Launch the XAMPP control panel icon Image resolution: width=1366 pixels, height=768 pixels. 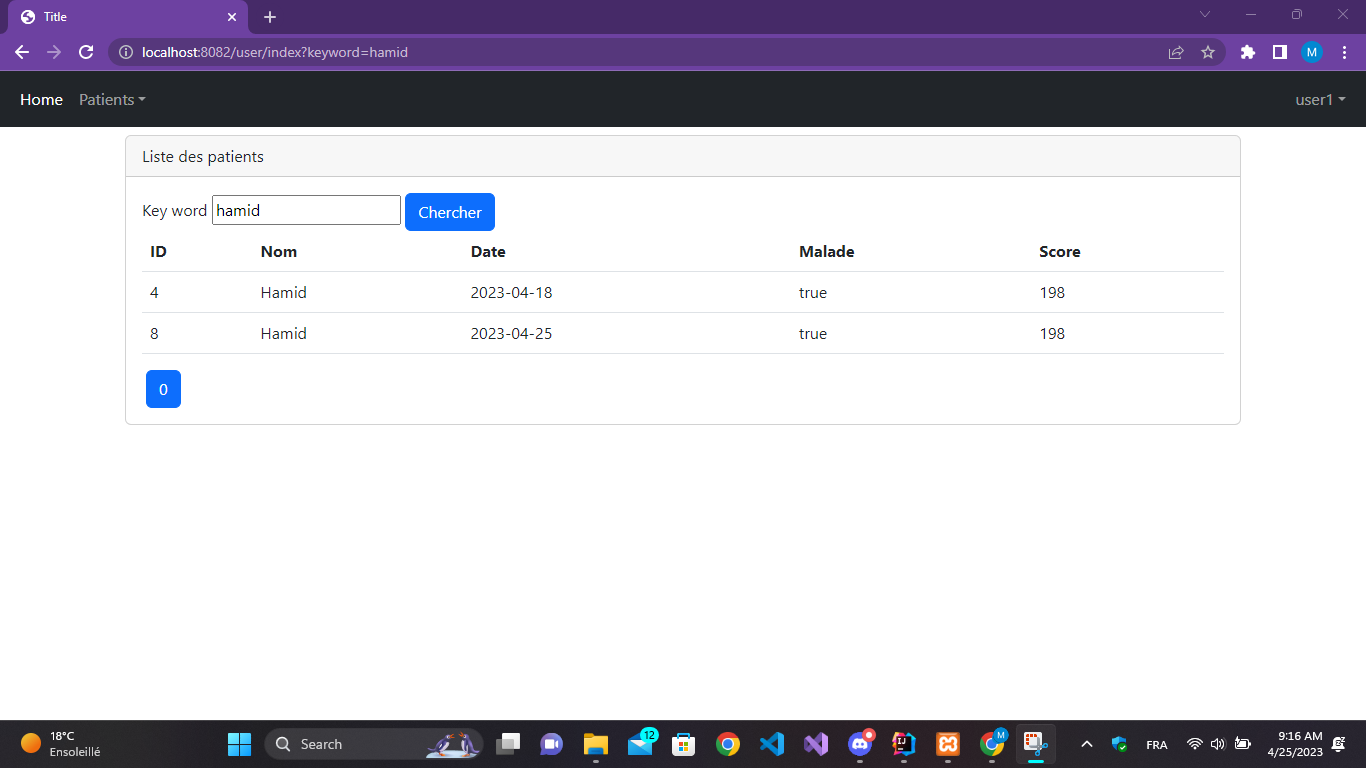tap(947, 744)
